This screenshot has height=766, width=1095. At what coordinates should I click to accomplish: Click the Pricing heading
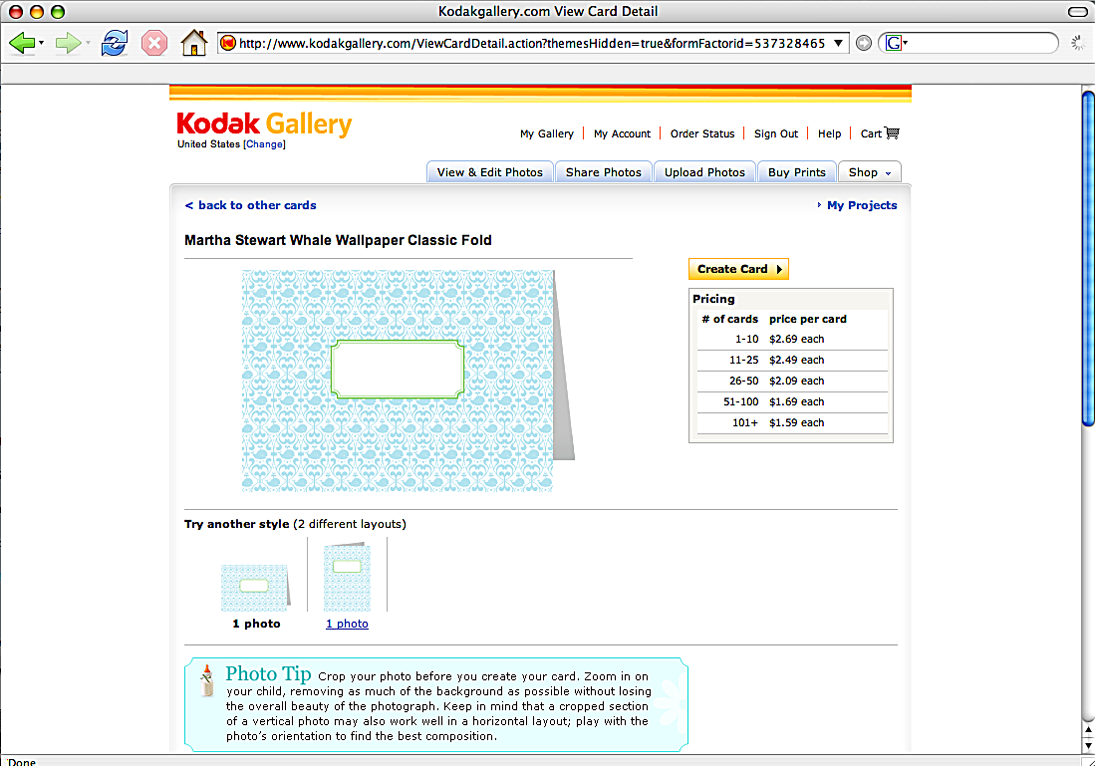714,299
